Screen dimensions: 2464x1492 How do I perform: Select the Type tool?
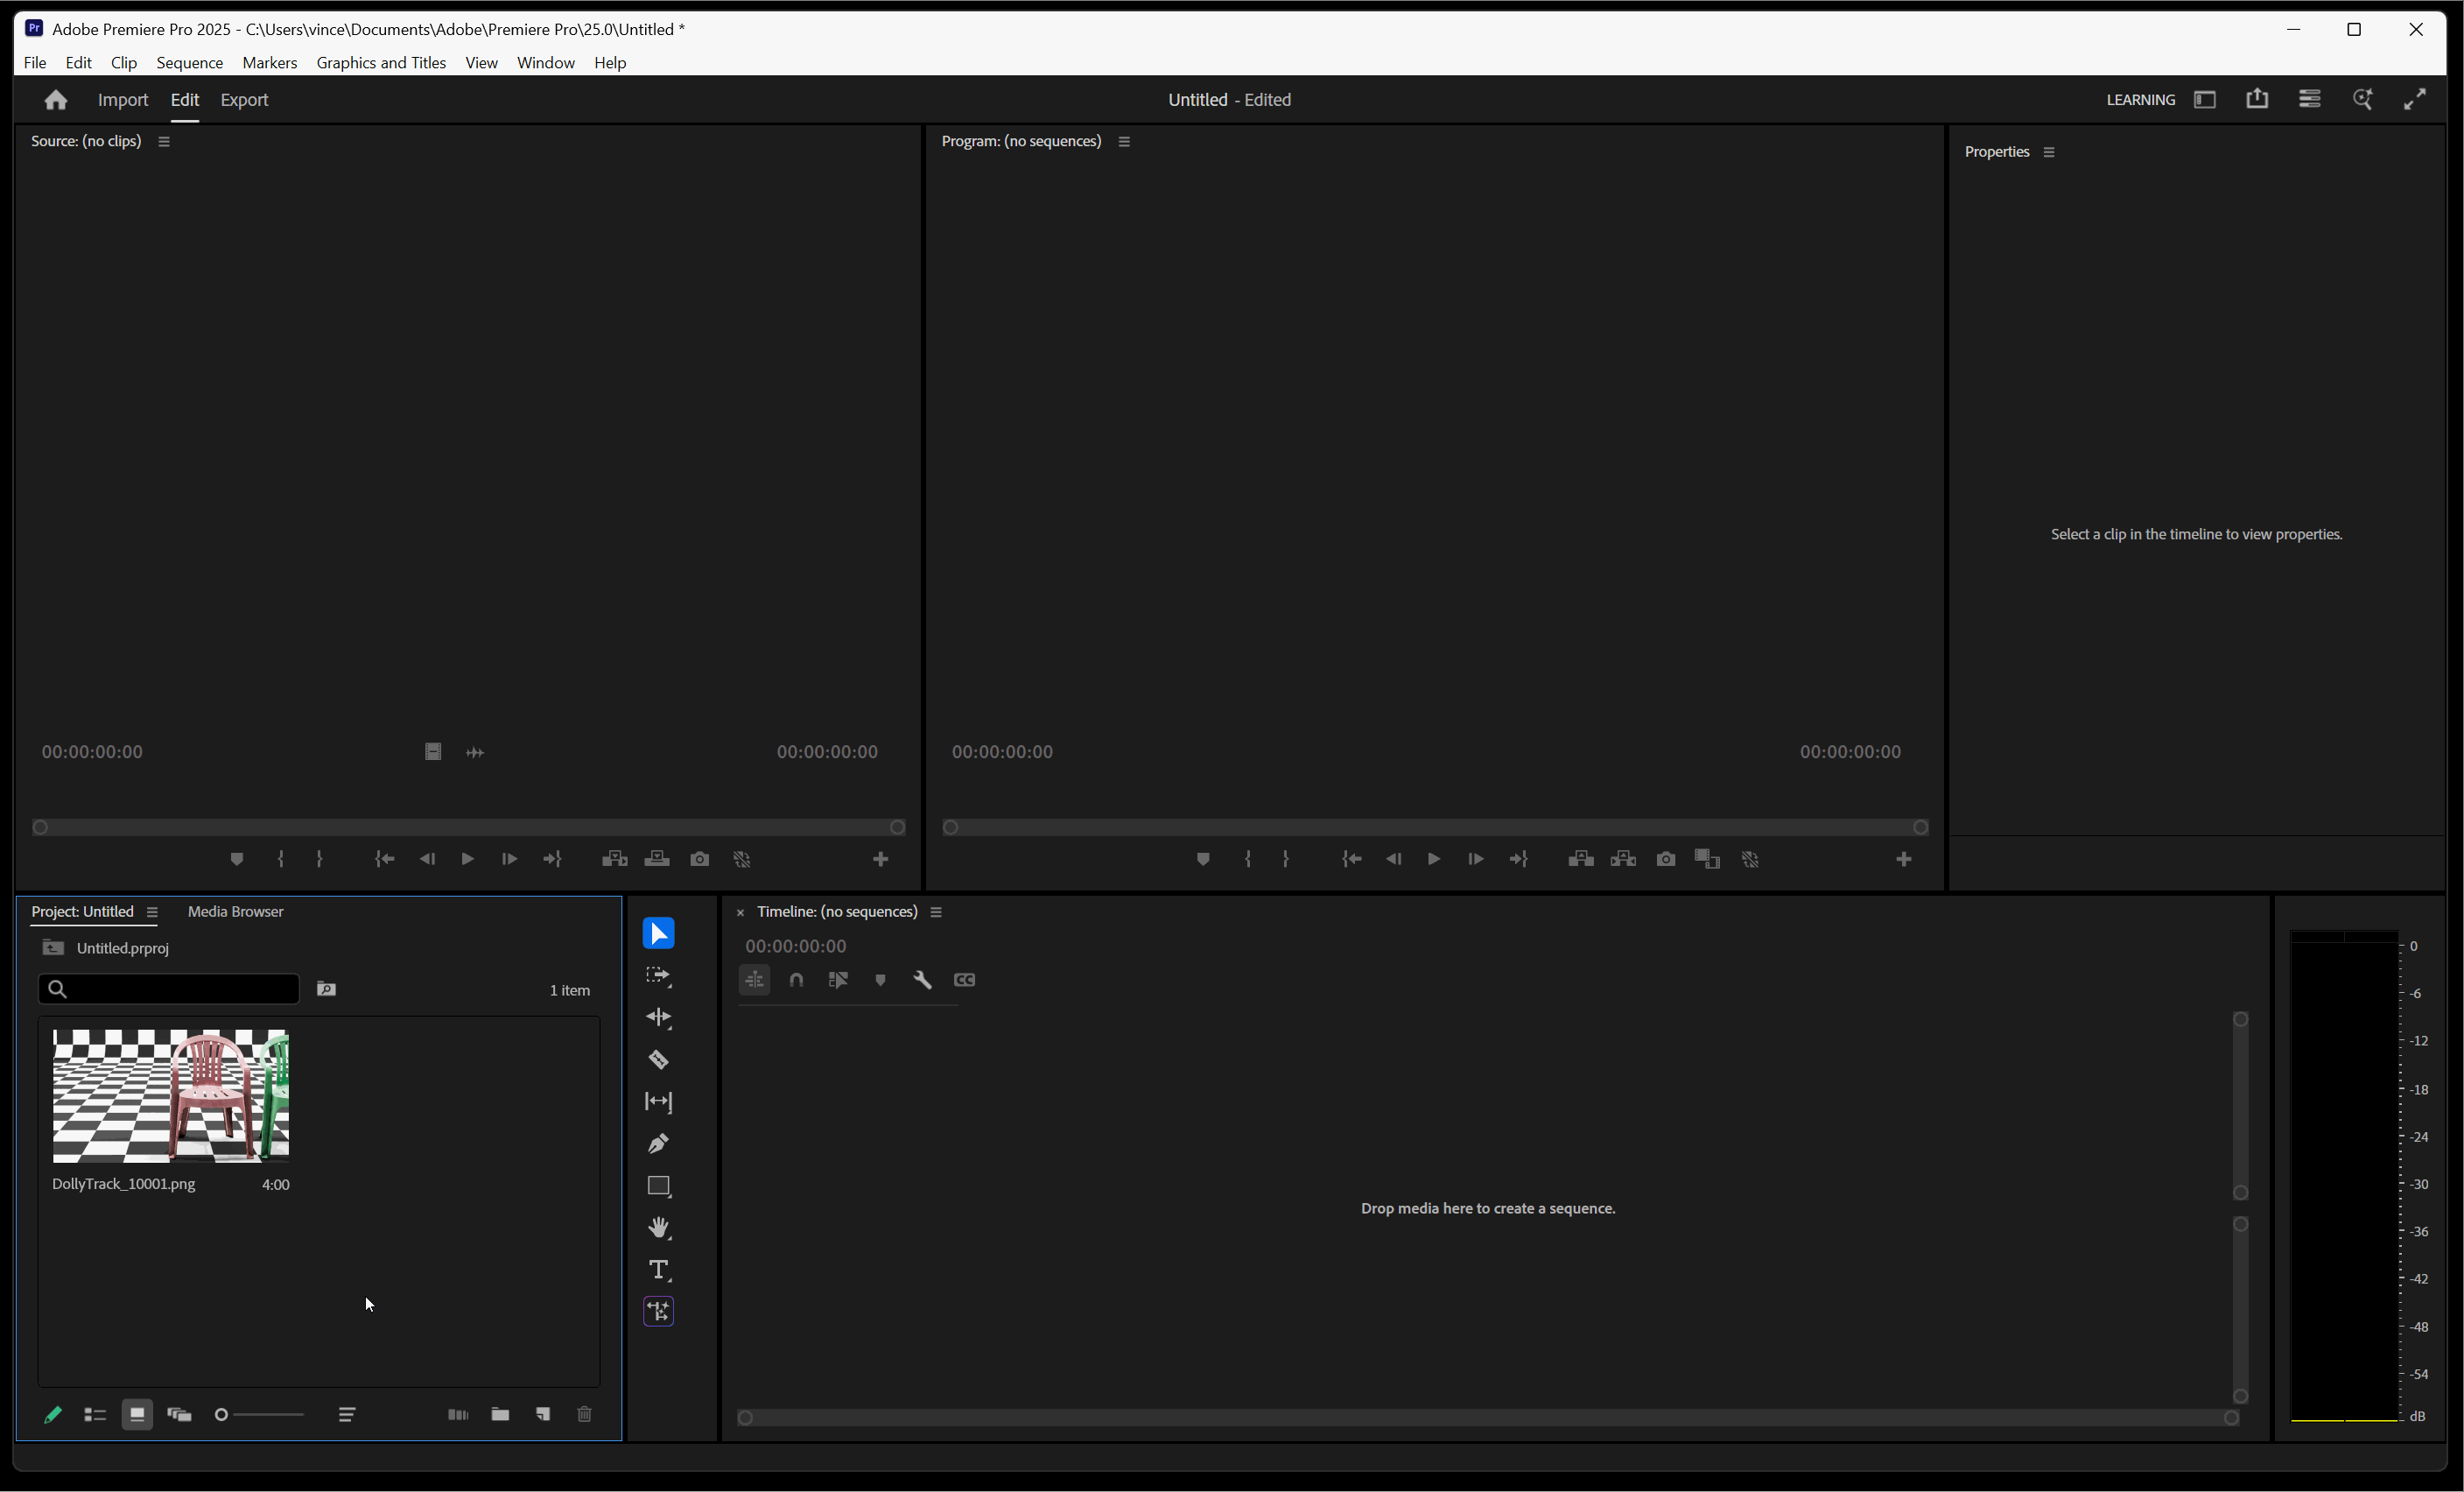pyautogui.click(x=658, y=1270)
